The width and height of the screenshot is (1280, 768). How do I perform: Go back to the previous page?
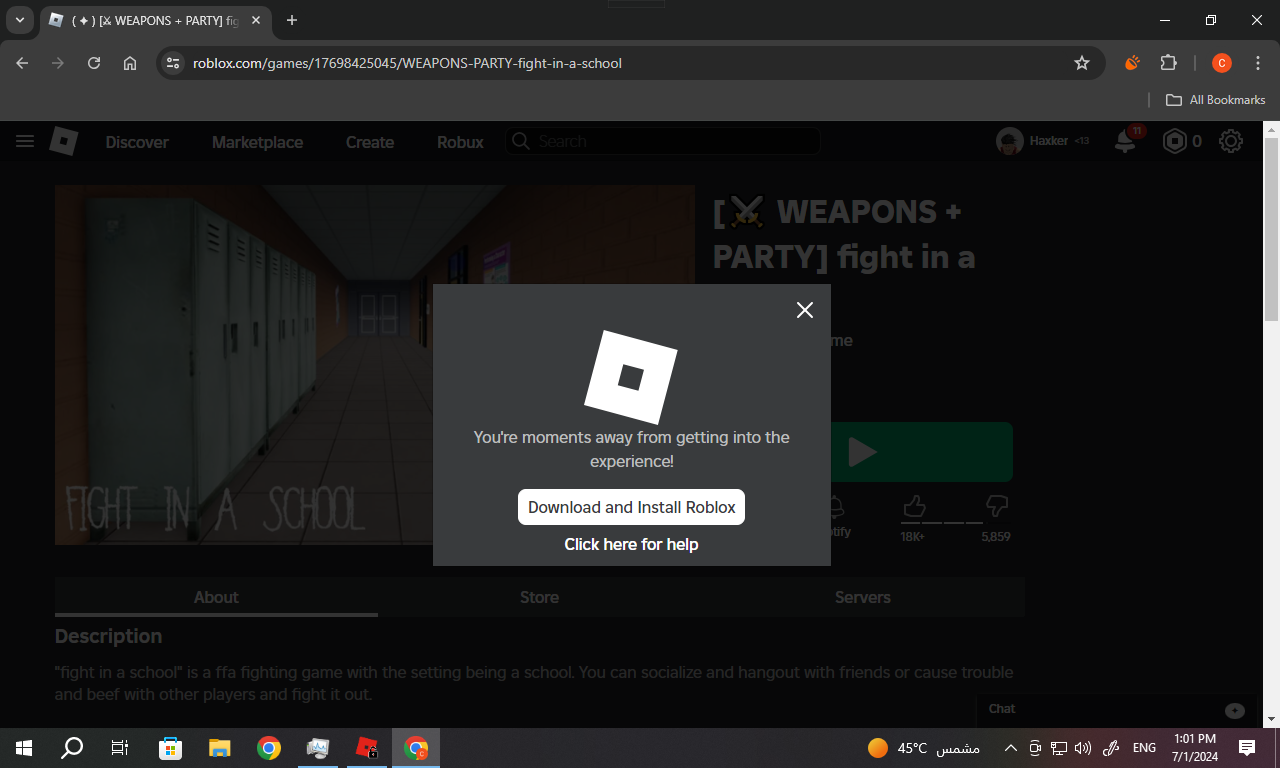tap(23, 63)
